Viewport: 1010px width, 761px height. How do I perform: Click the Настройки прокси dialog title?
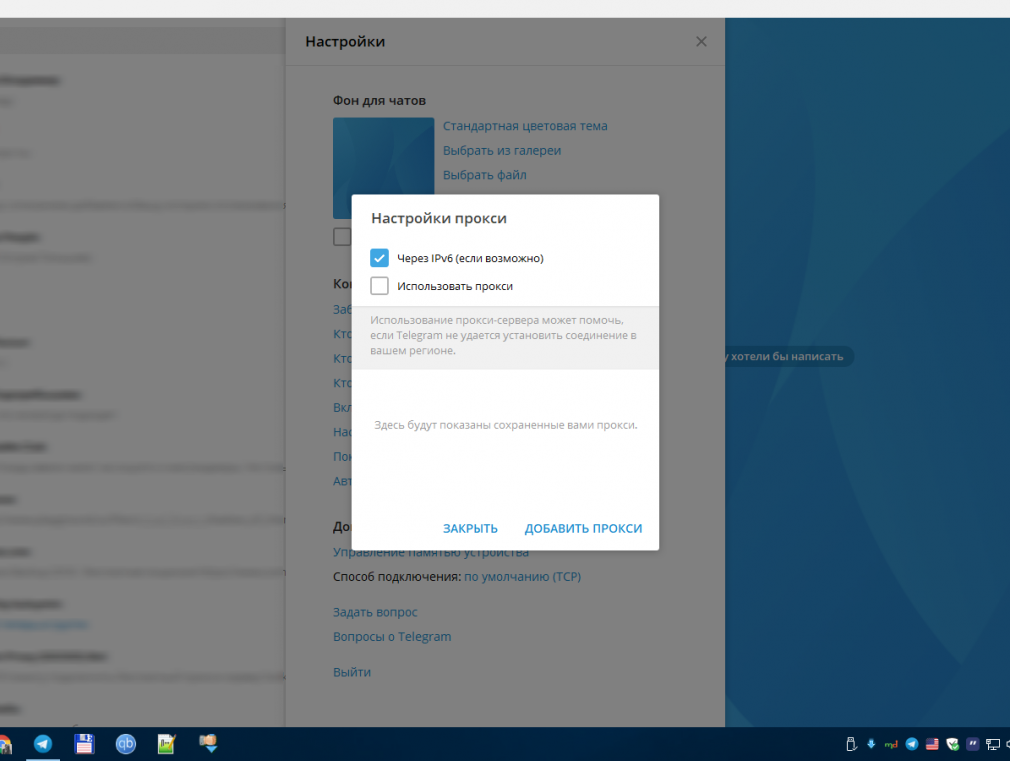[439, 218]
